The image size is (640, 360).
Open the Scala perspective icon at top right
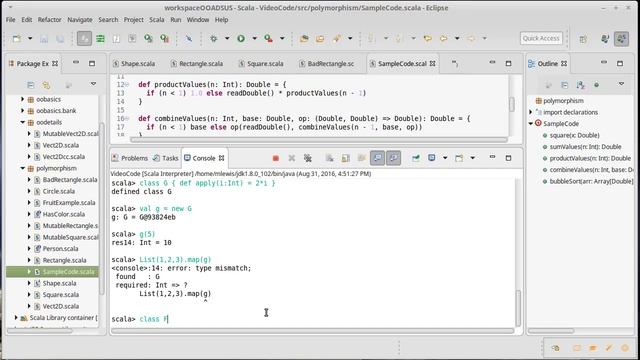tap(622, 38)
